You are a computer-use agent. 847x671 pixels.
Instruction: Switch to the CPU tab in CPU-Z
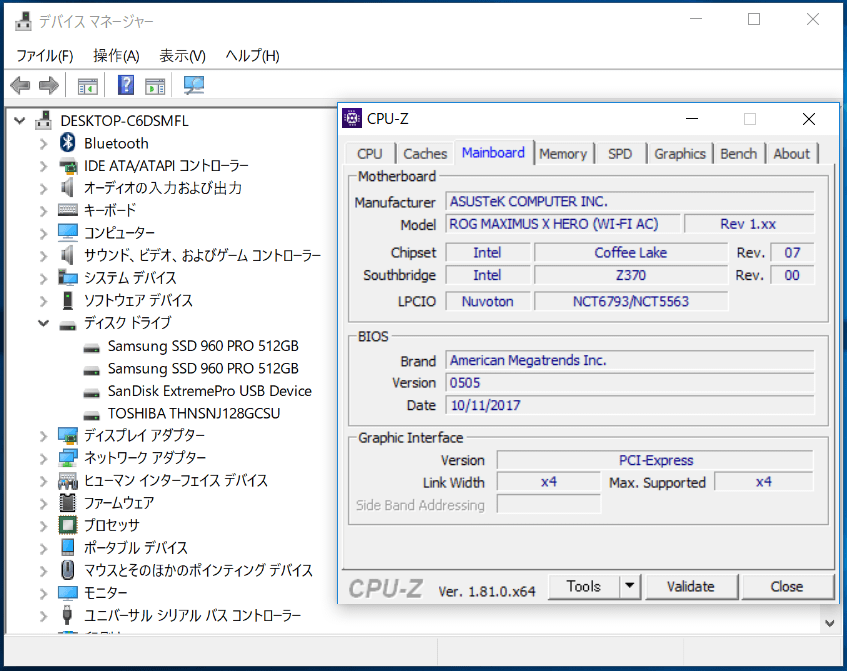tap(369, 153)
